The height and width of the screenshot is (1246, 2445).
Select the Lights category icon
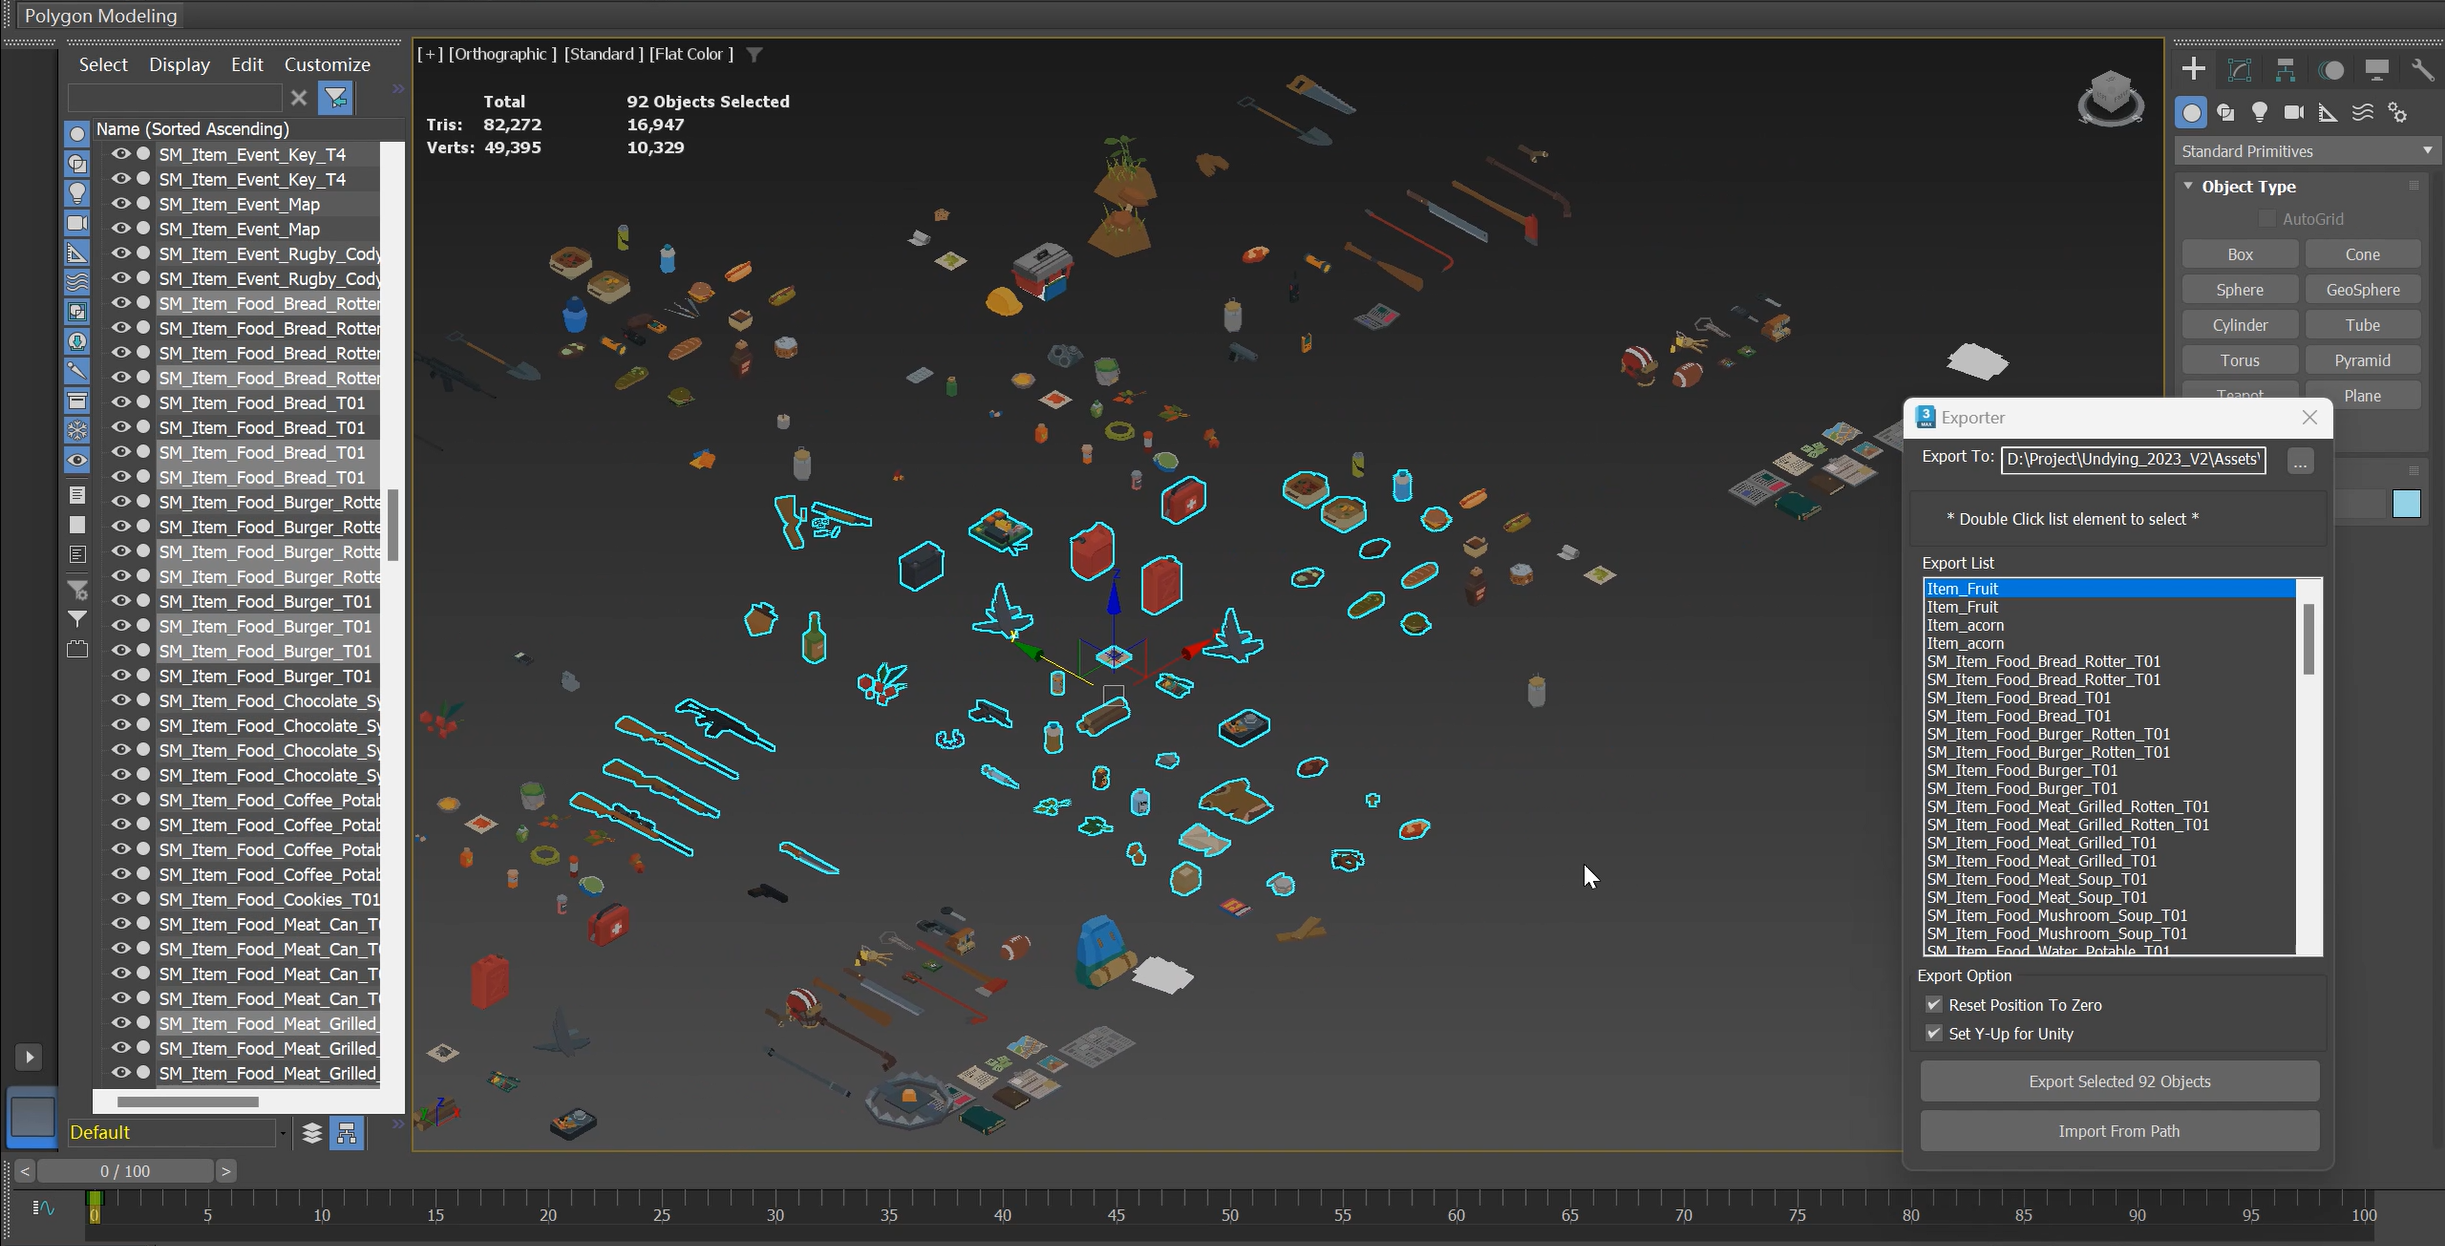(2260, 113)
